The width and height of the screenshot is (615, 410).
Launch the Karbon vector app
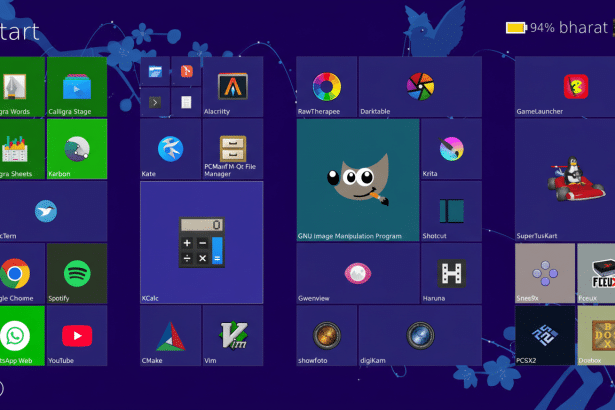[x=77, y=149]
